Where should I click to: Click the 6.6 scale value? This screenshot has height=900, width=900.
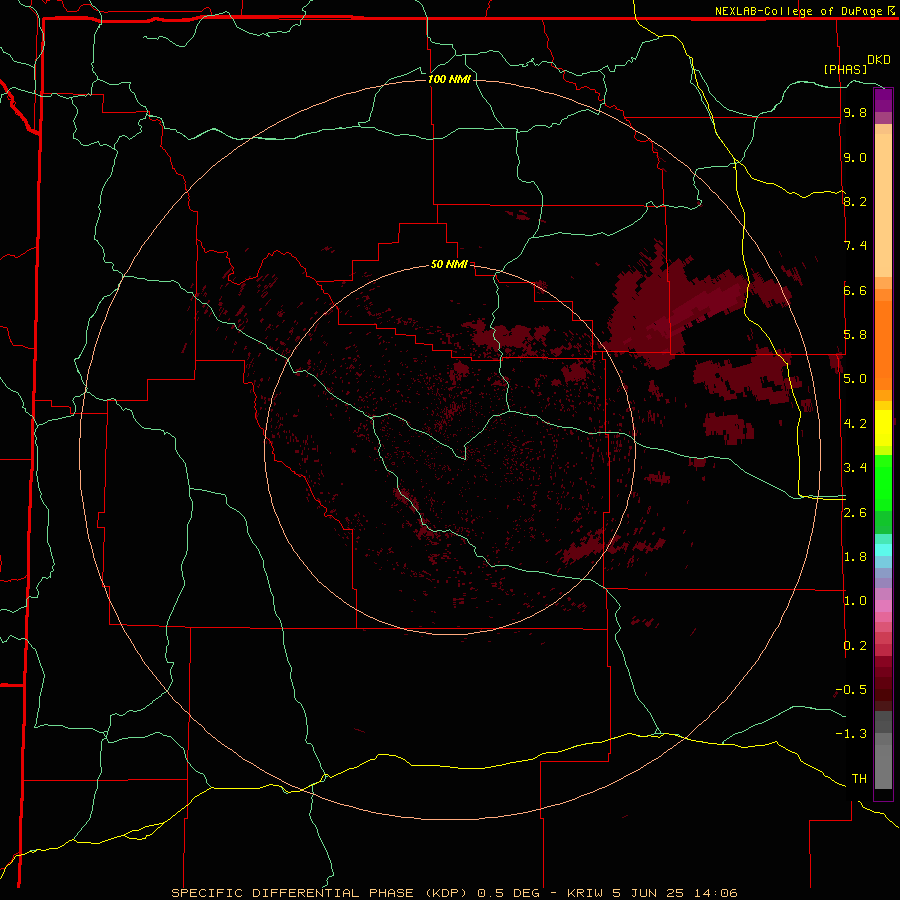click(x=855, y=290)
